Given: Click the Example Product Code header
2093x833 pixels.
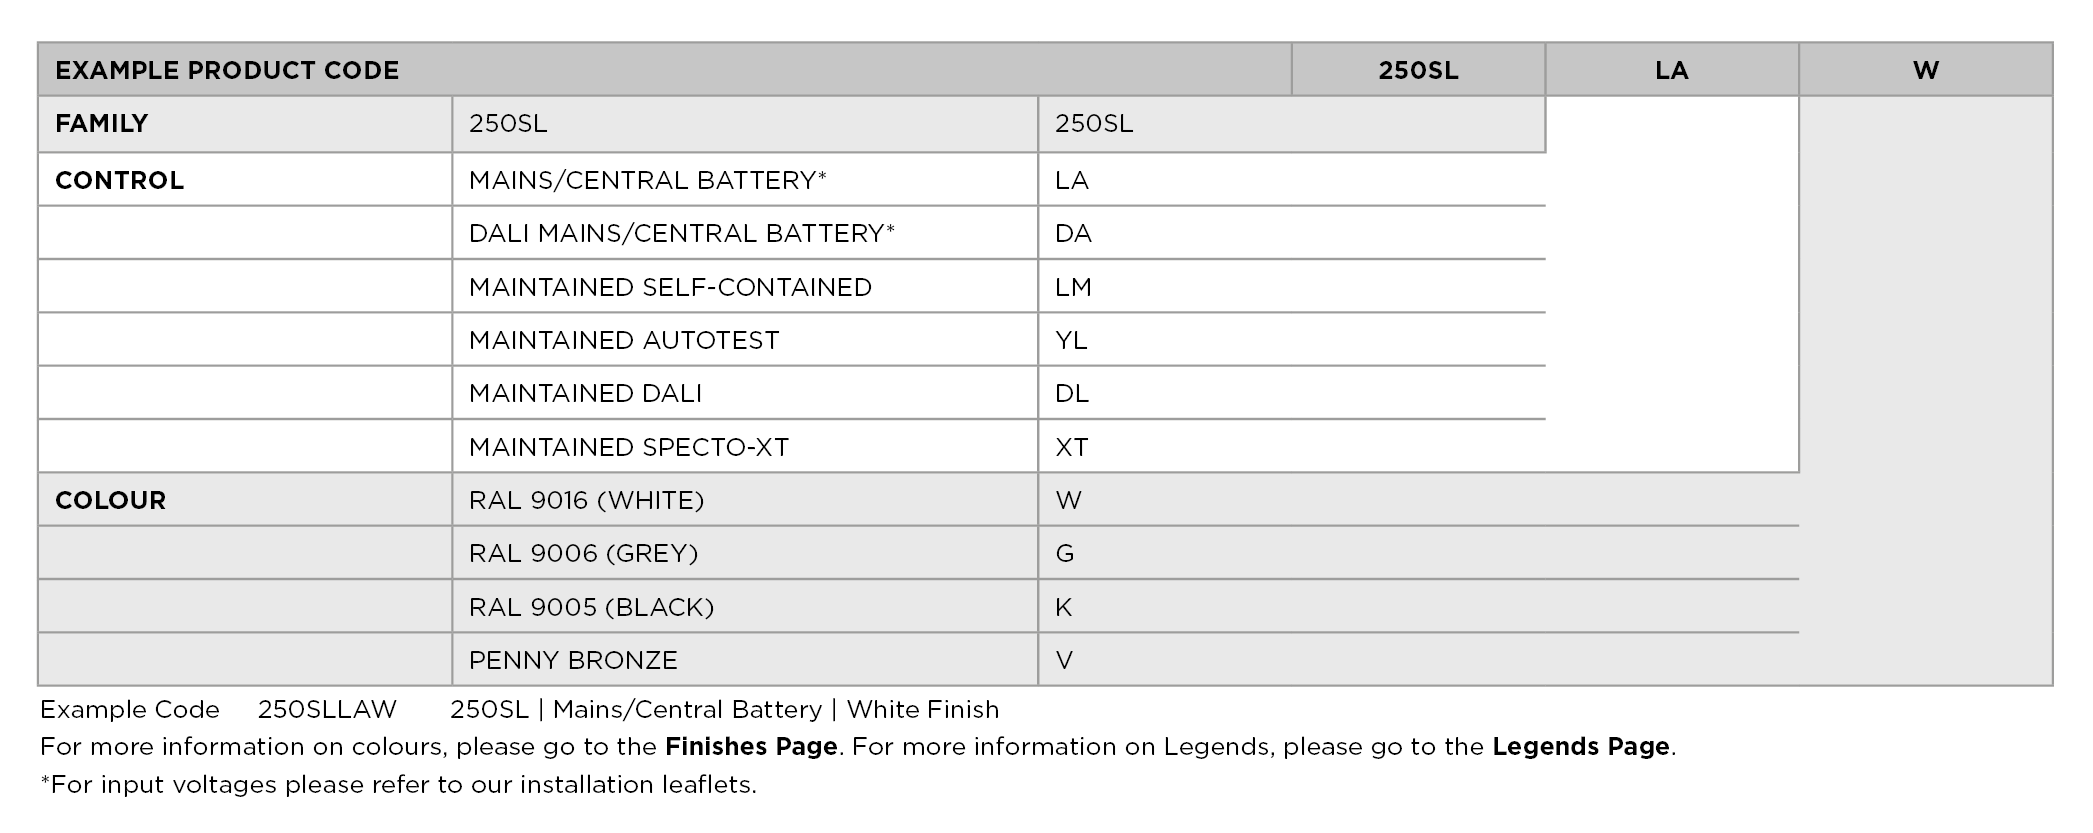Looking at the screenshot, I should point(227,70).
